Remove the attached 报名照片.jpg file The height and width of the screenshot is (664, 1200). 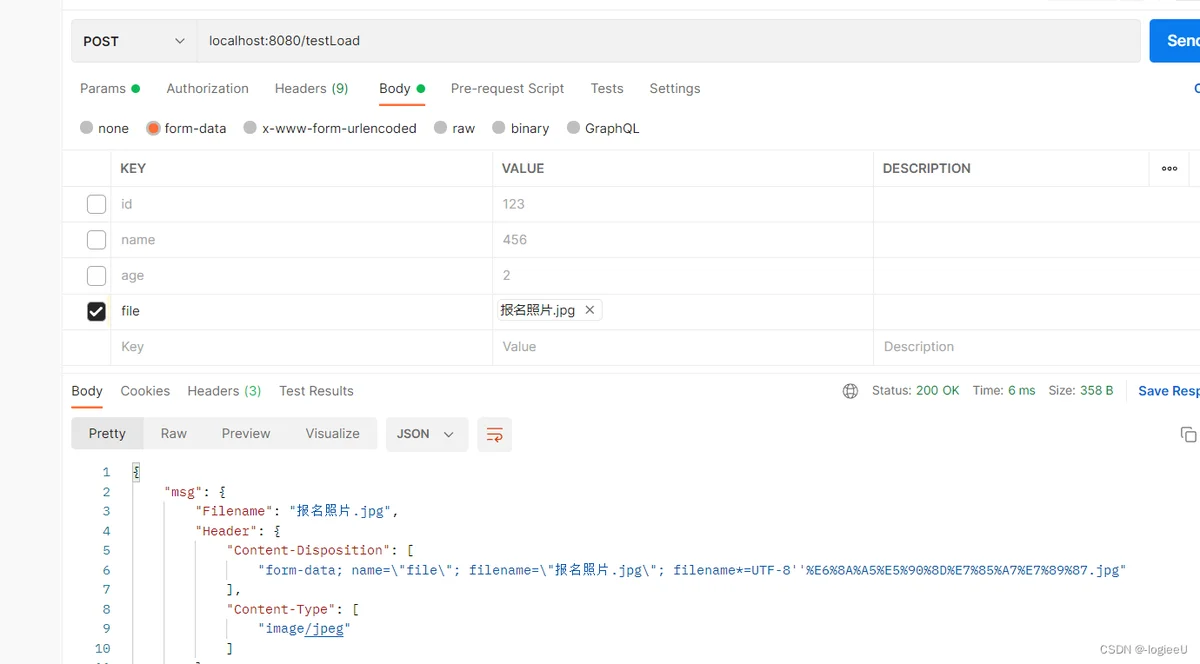coord(590,310)
